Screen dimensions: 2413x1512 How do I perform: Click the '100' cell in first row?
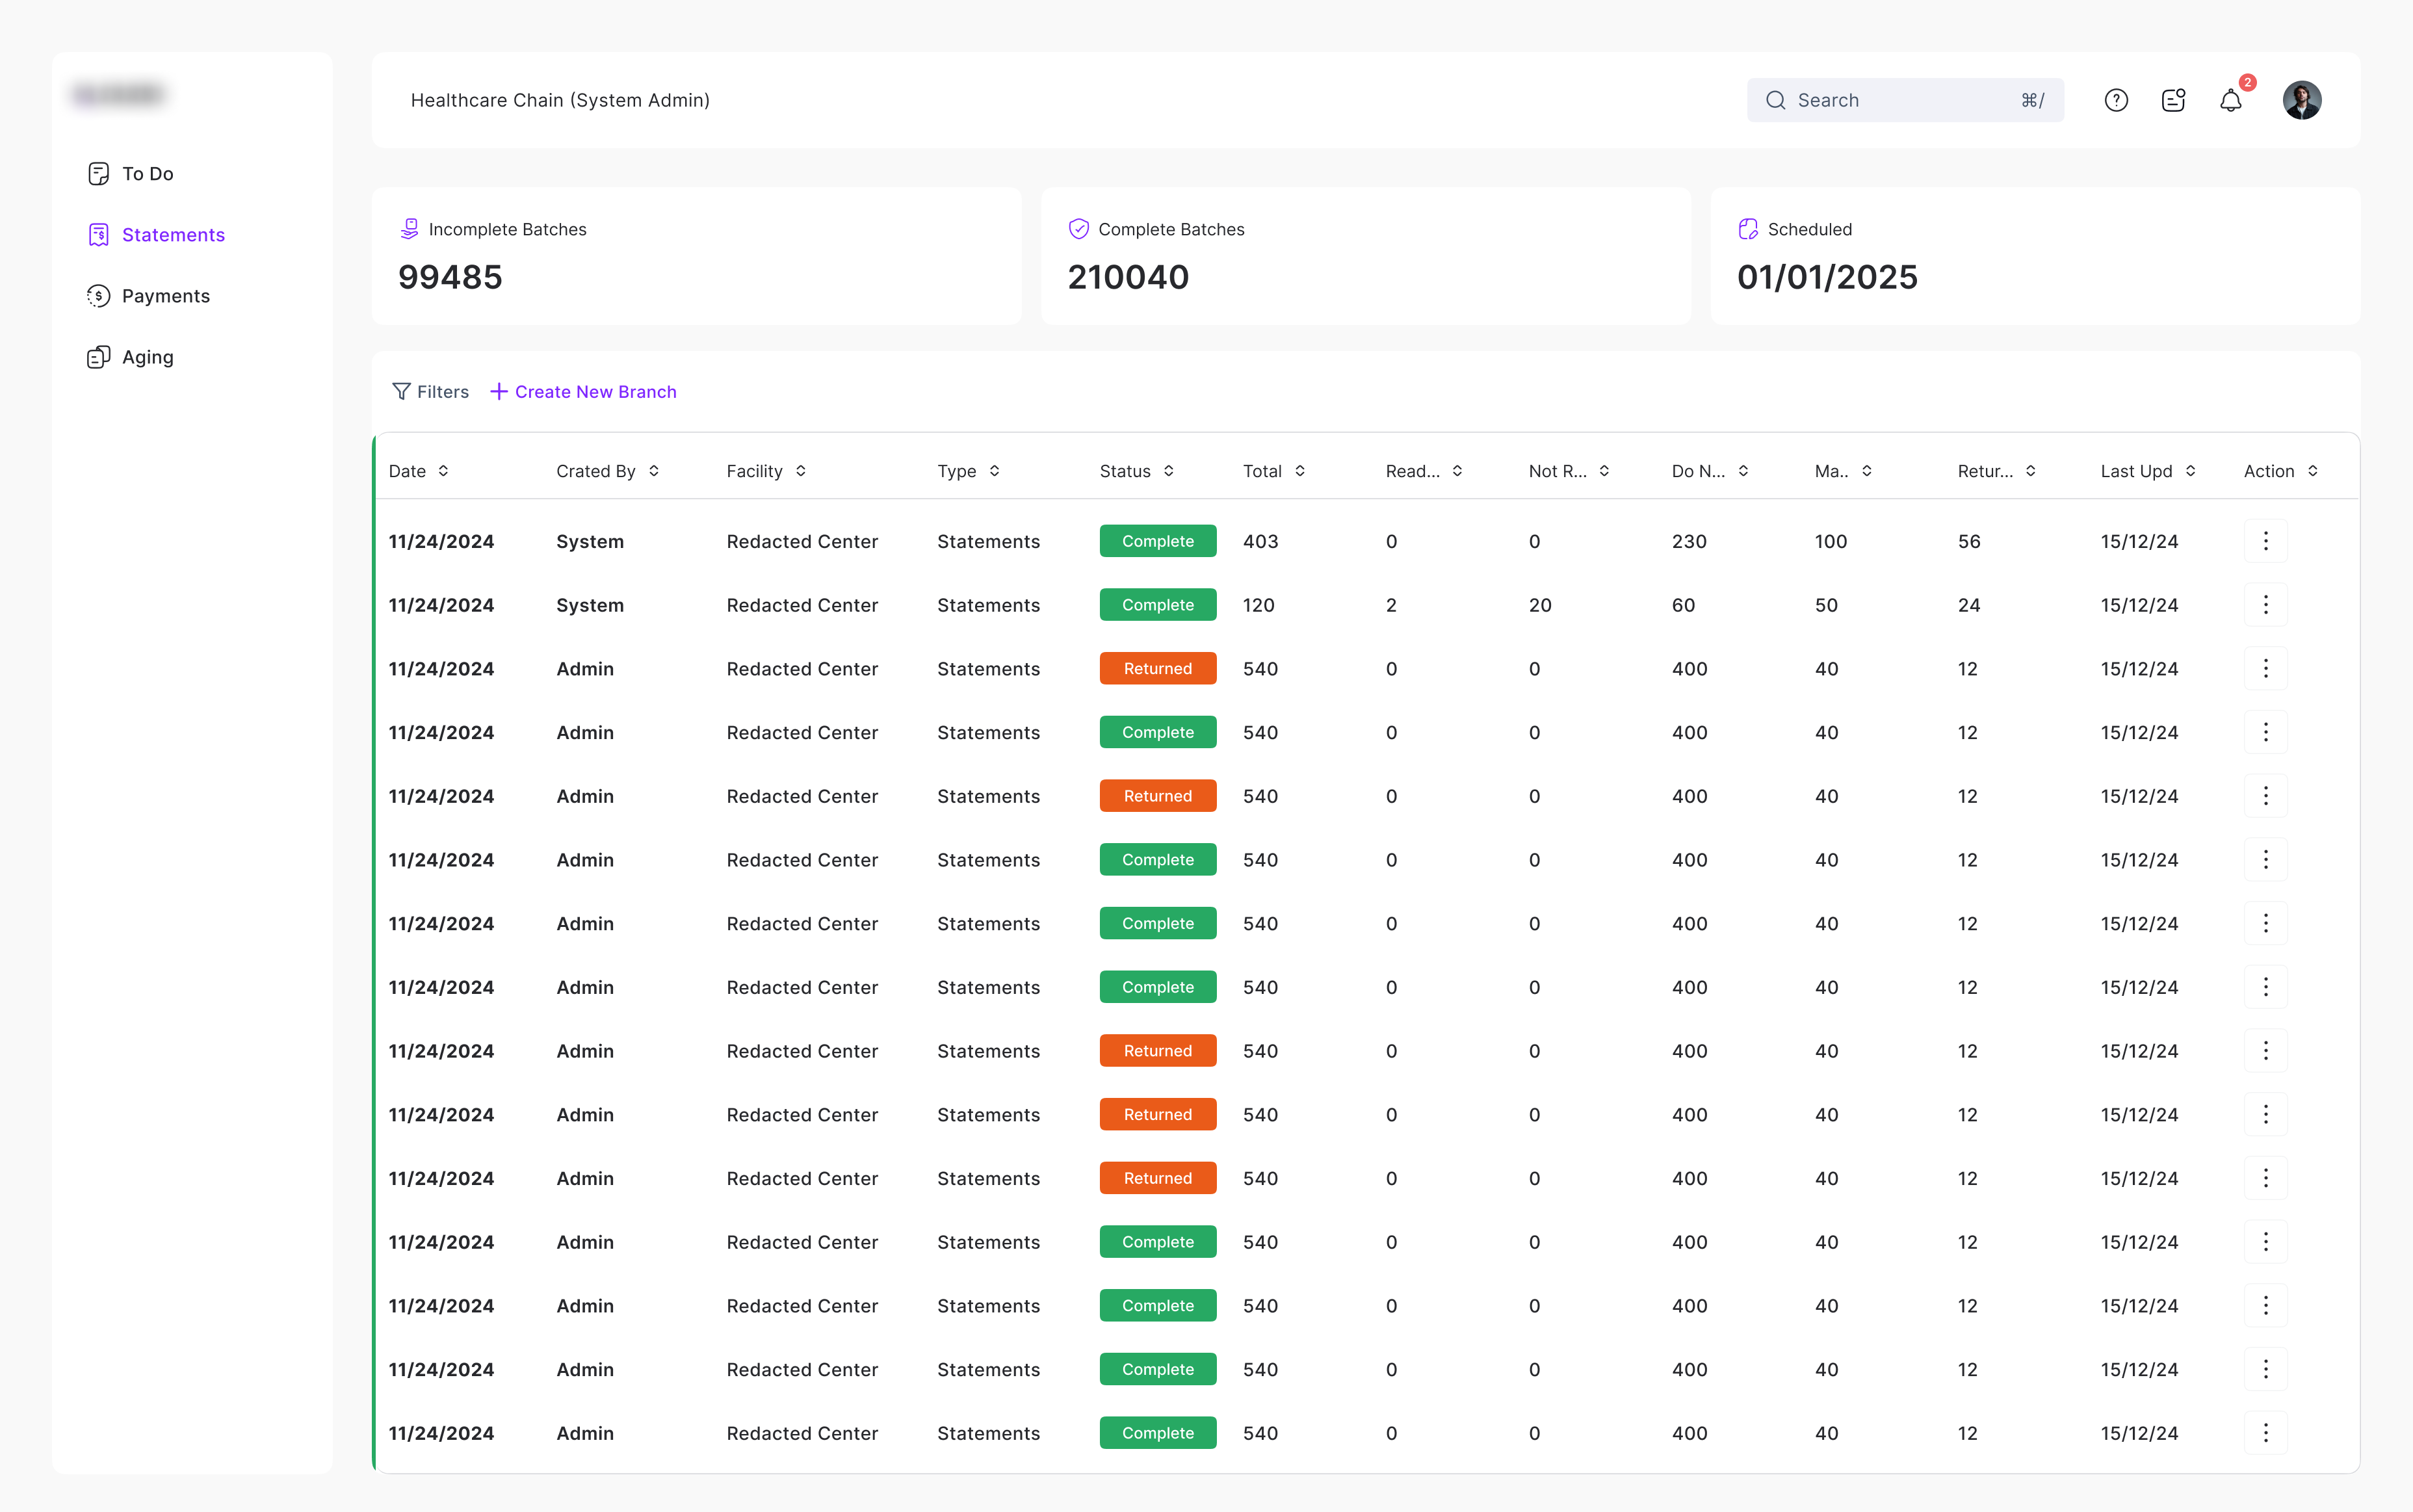[1830, 541]
